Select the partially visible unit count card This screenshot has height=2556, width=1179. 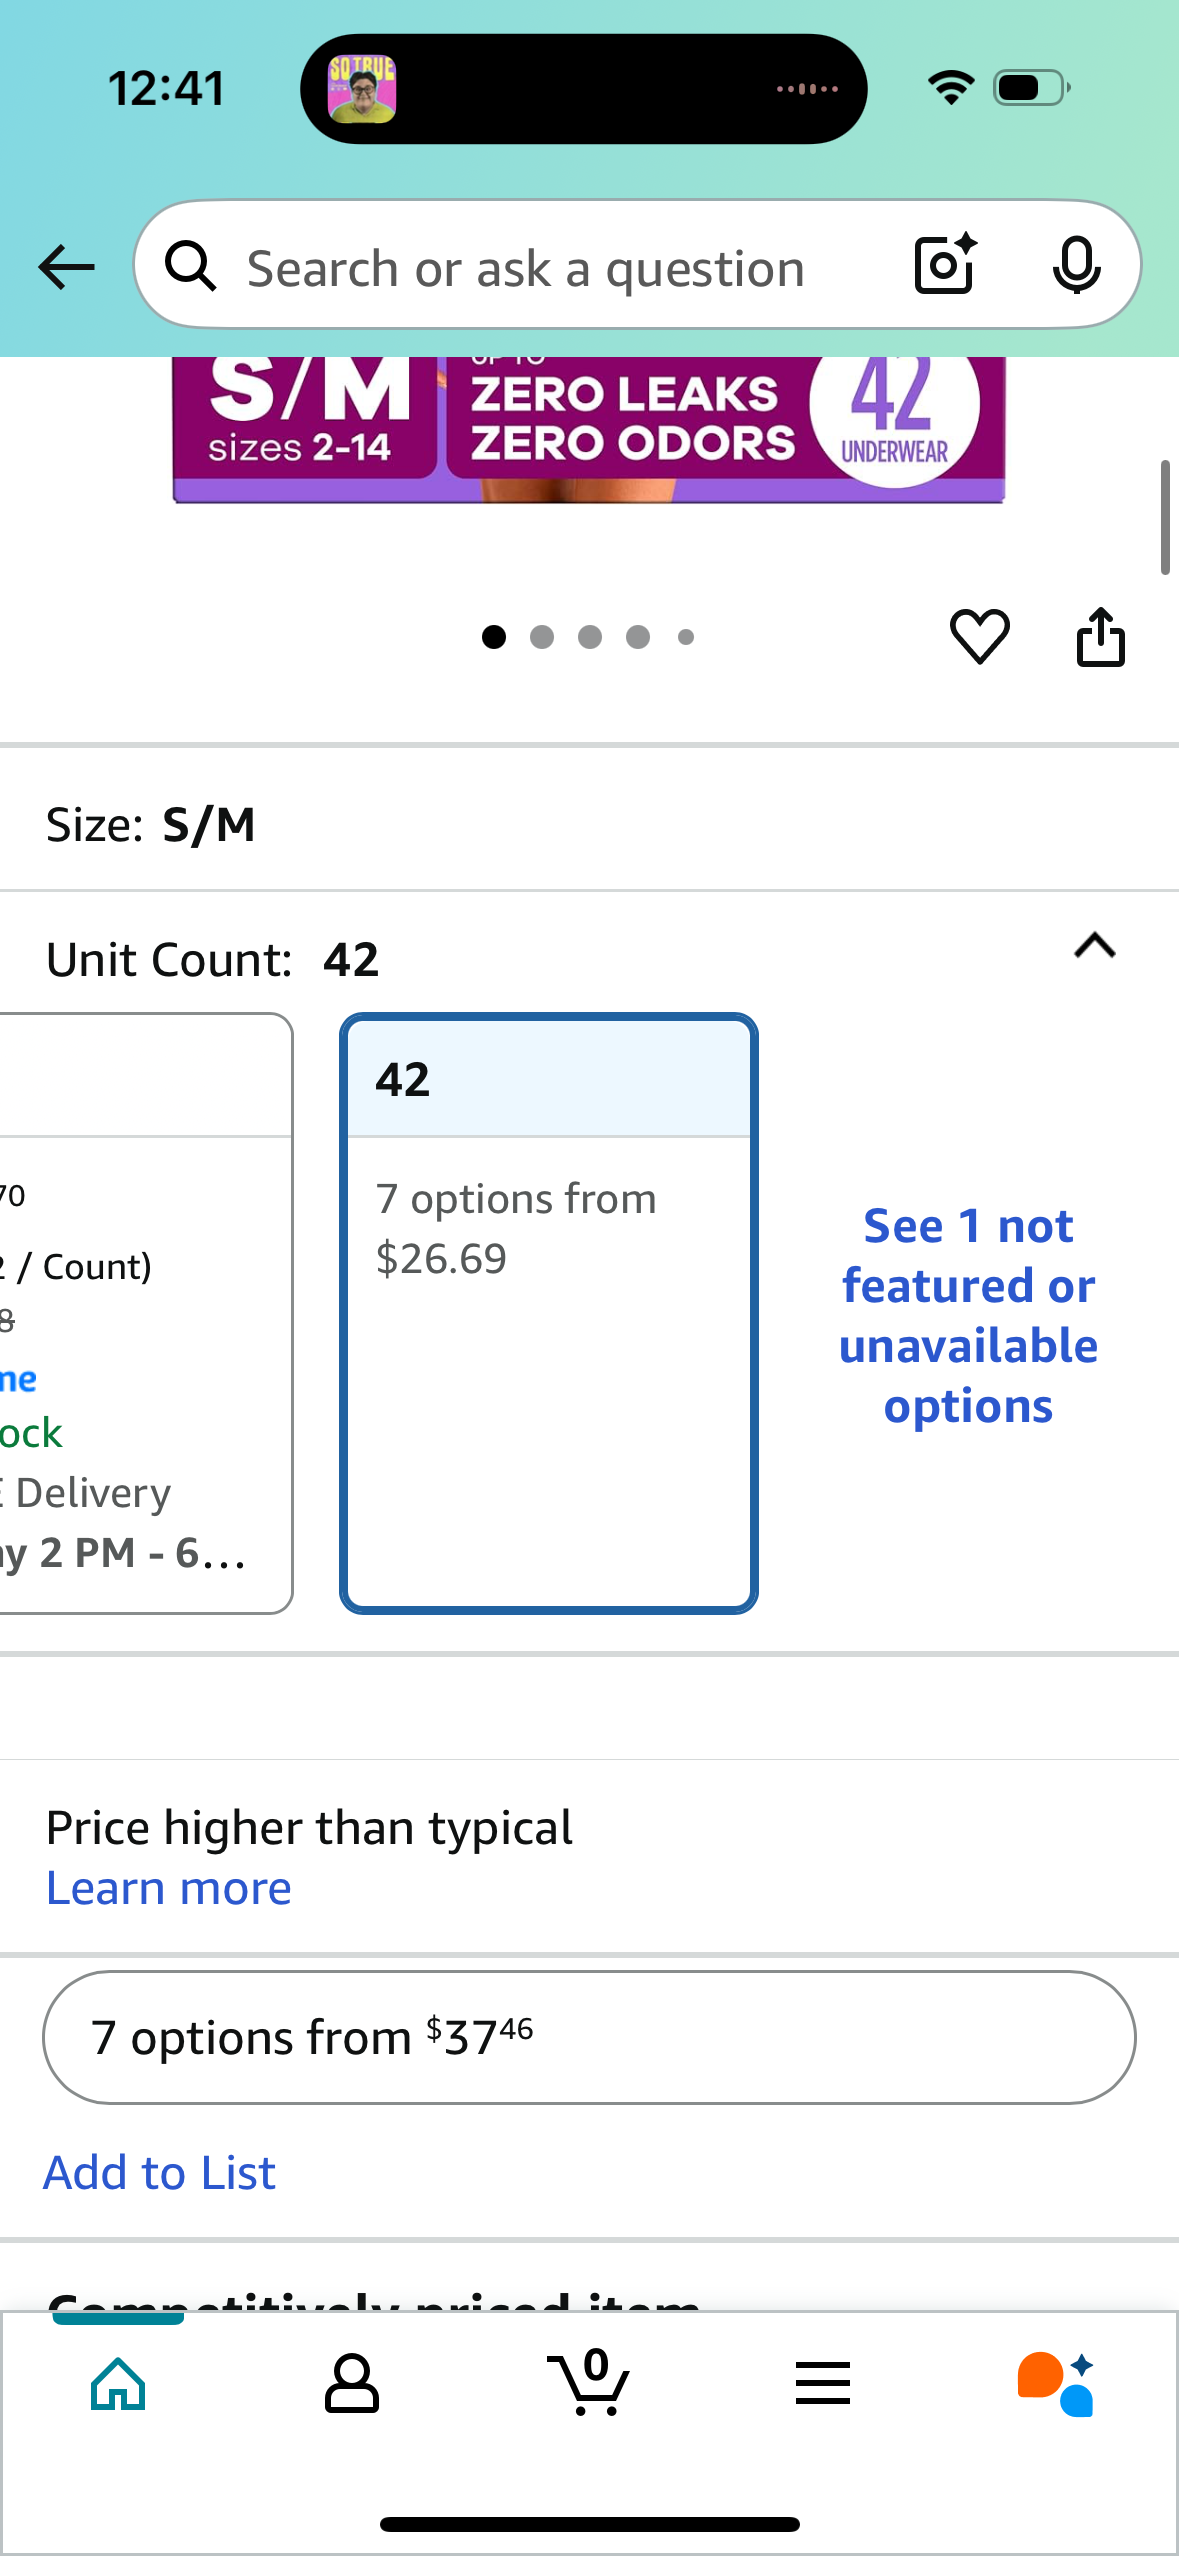point(146,1313)
